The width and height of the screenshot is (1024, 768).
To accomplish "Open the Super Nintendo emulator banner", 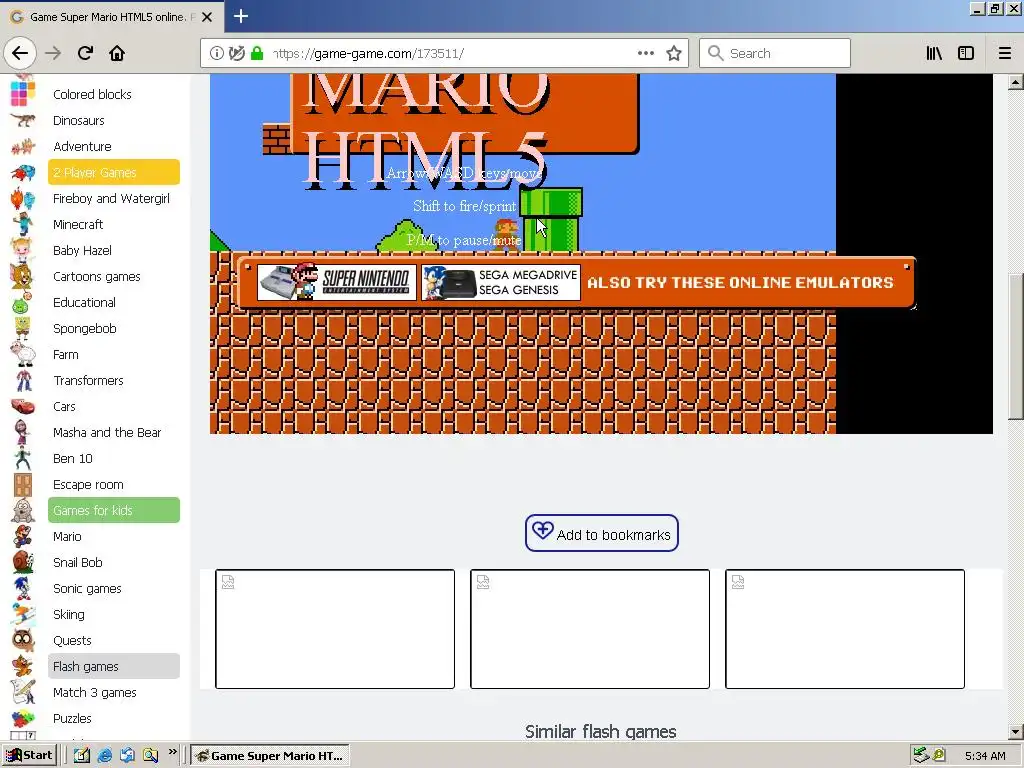I will coord(336,282).
